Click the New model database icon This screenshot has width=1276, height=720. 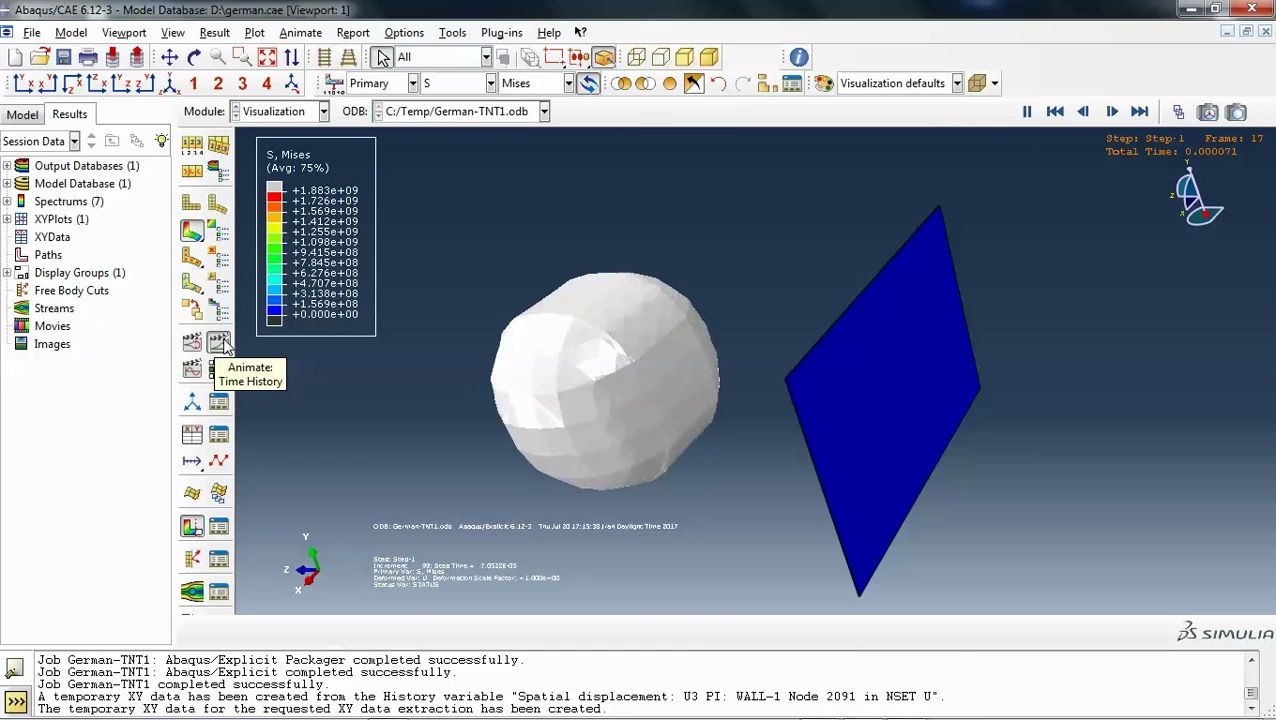click(x=15, y=57)
